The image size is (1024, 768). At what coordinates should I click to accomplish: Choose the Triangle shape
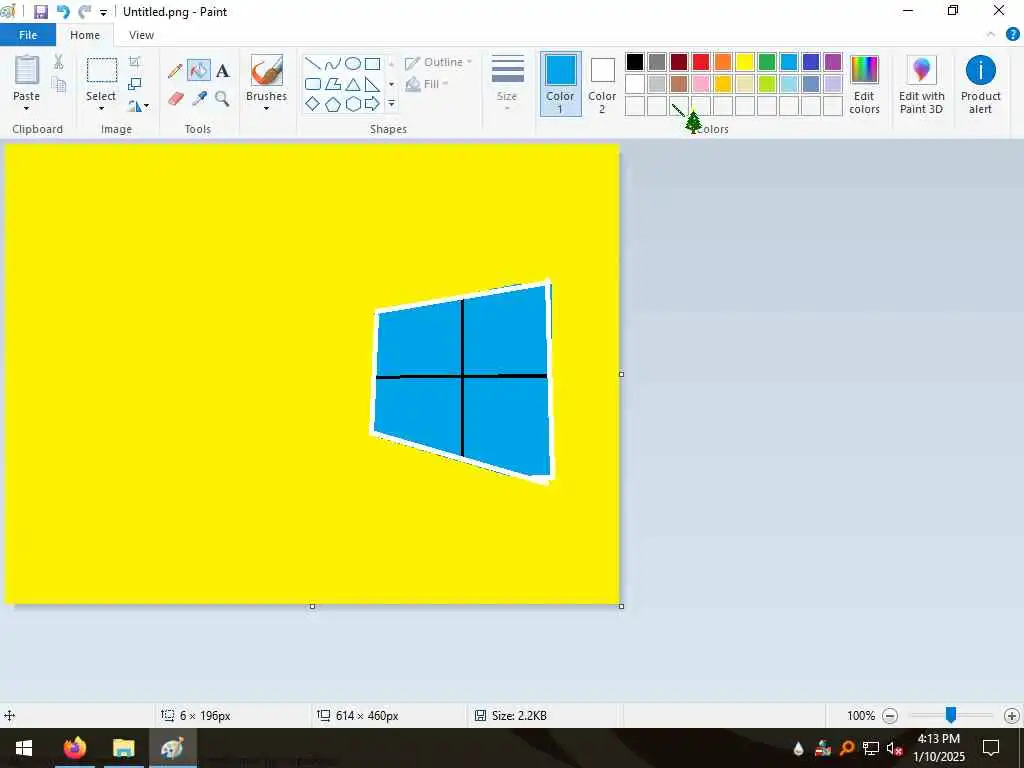point(353,84)
